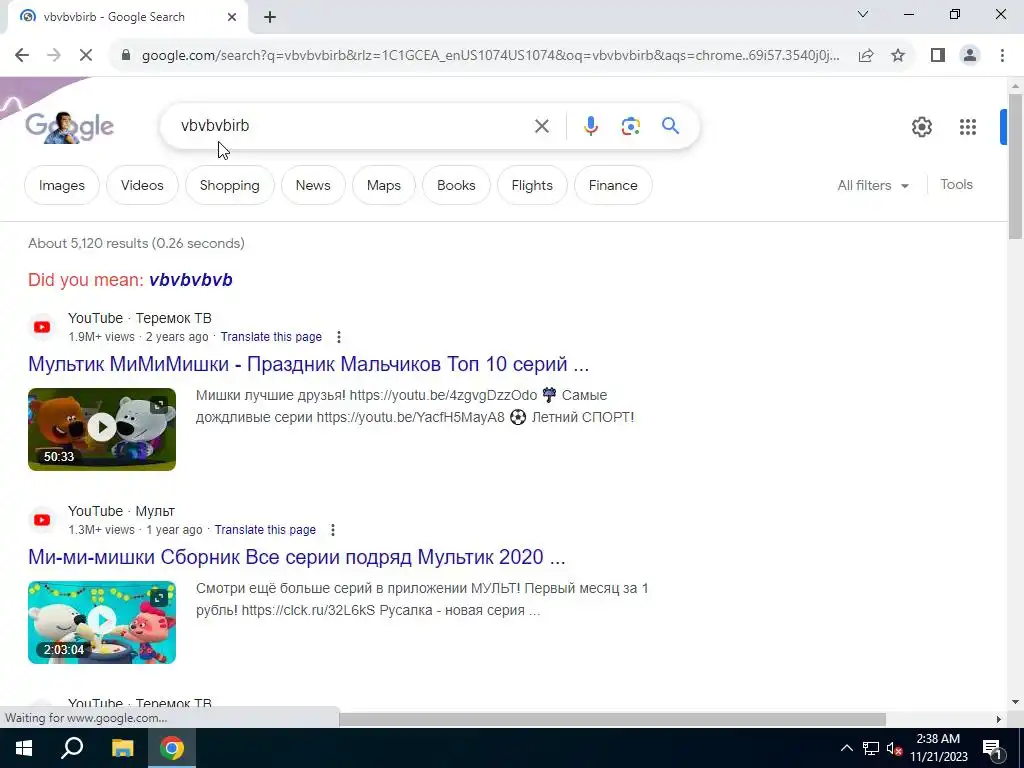
Task: Close the vbvbvbirb Google Search tab
Action: click(x=232, y=17)
